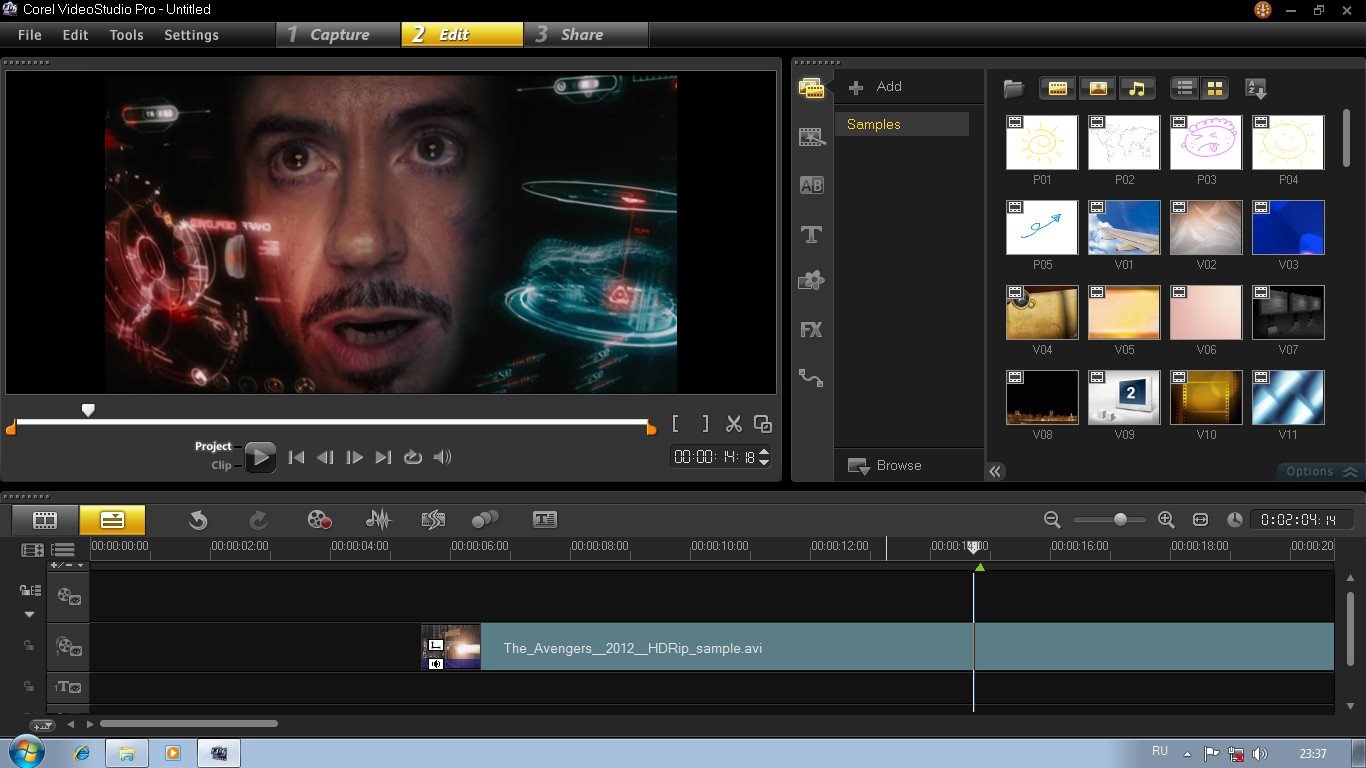Click the scissors split clip icon
The width and height of the screenshot is (1366, 768).
pos(733,424)
